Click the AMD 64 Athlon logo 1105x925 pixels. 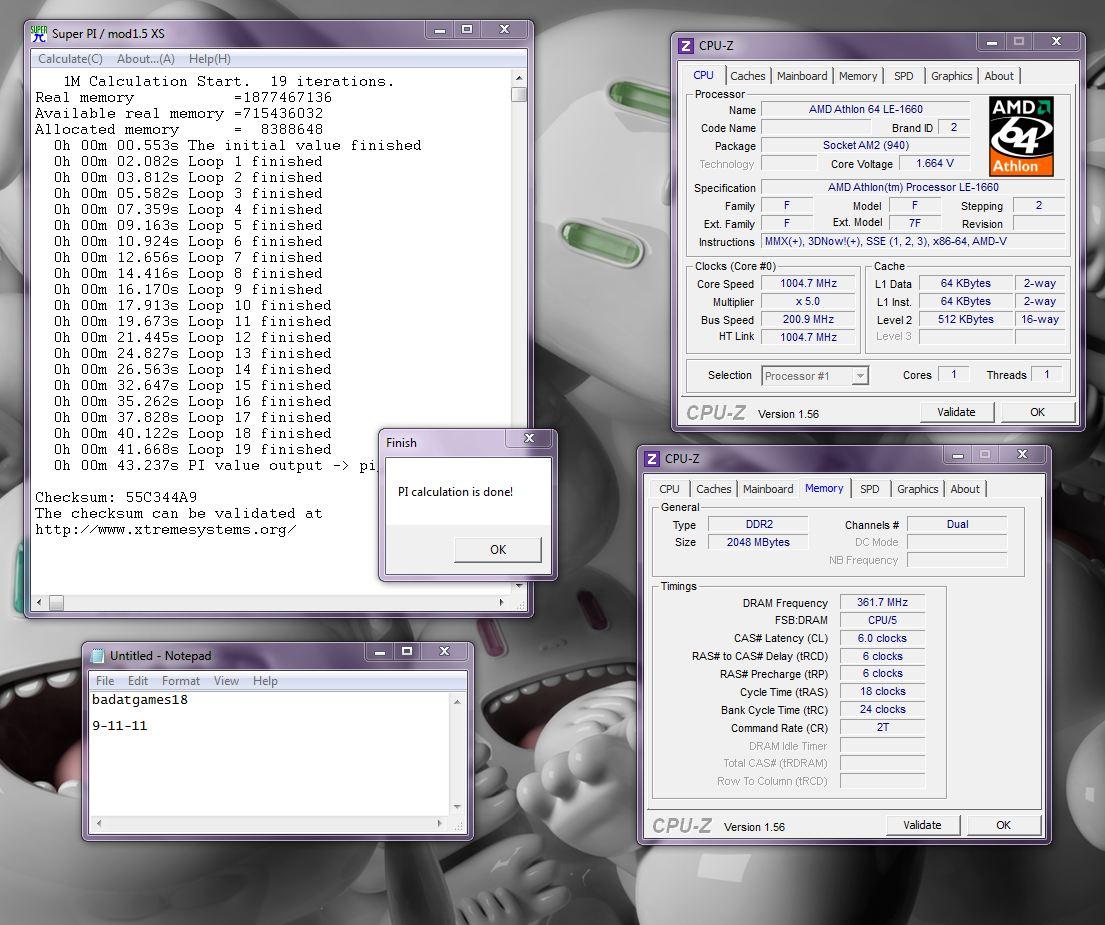coord(1021,137)
